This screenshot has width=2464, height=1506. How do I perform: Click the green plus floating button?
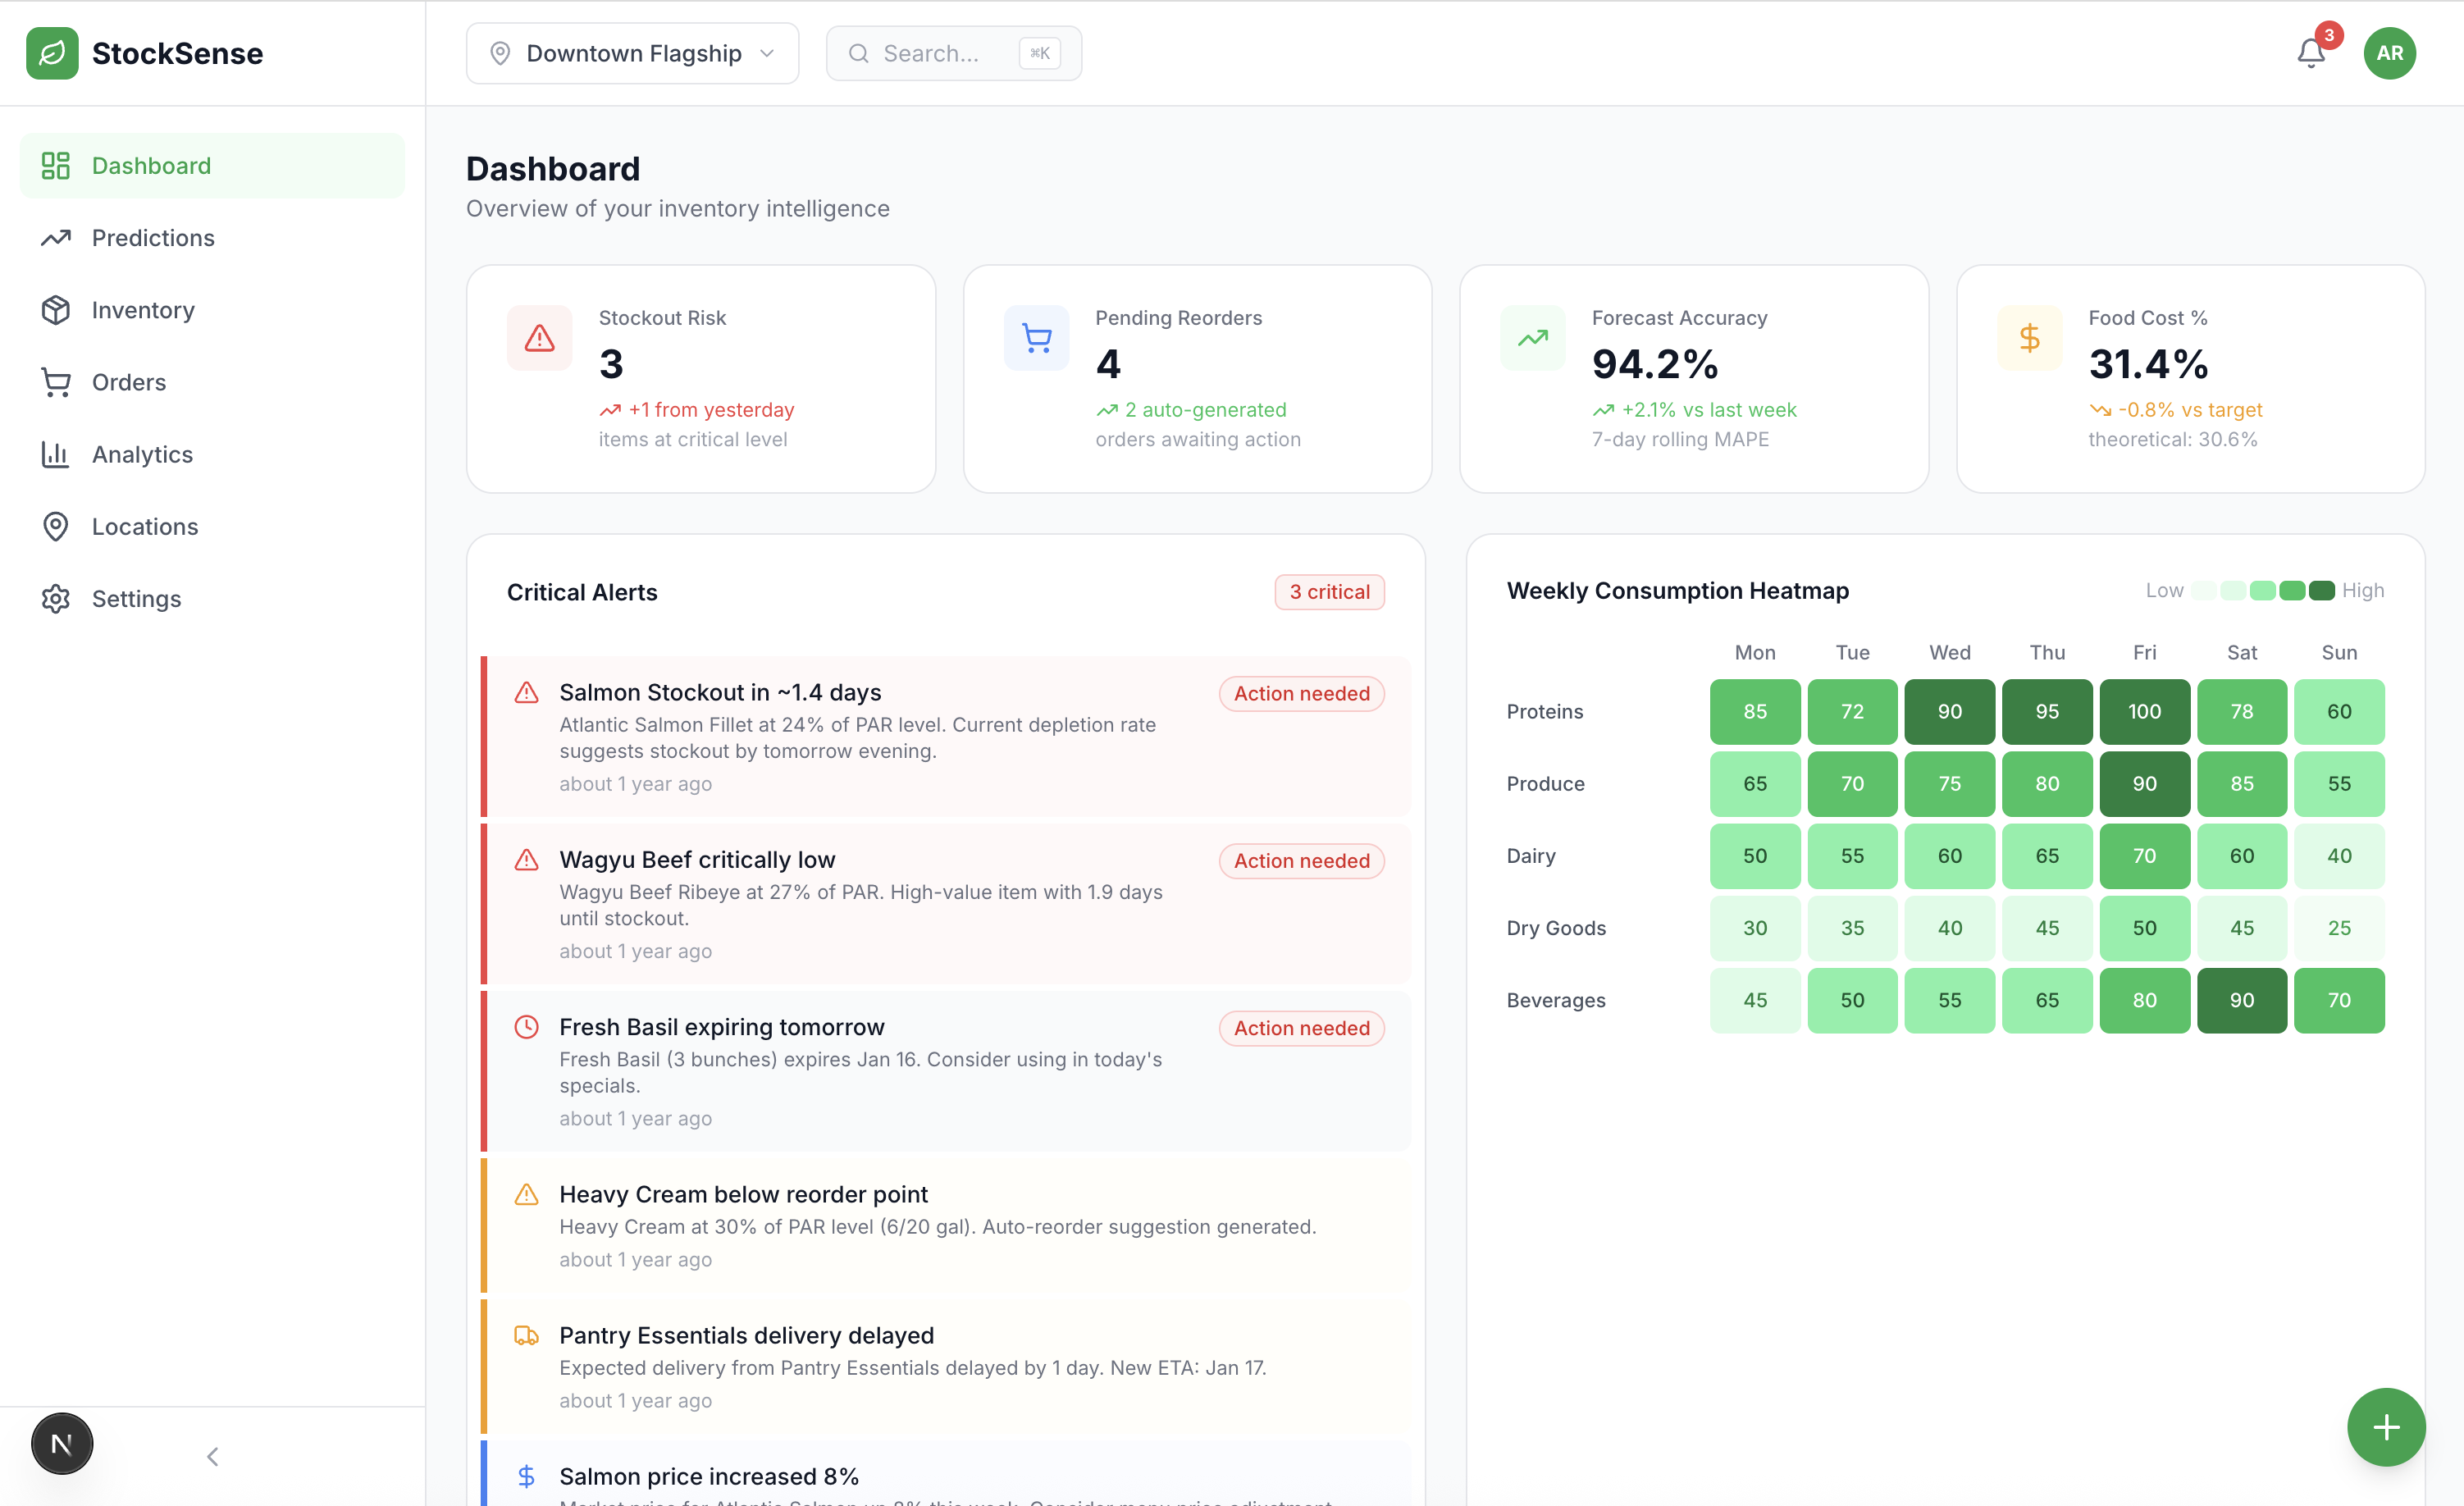(2385, 1426)
